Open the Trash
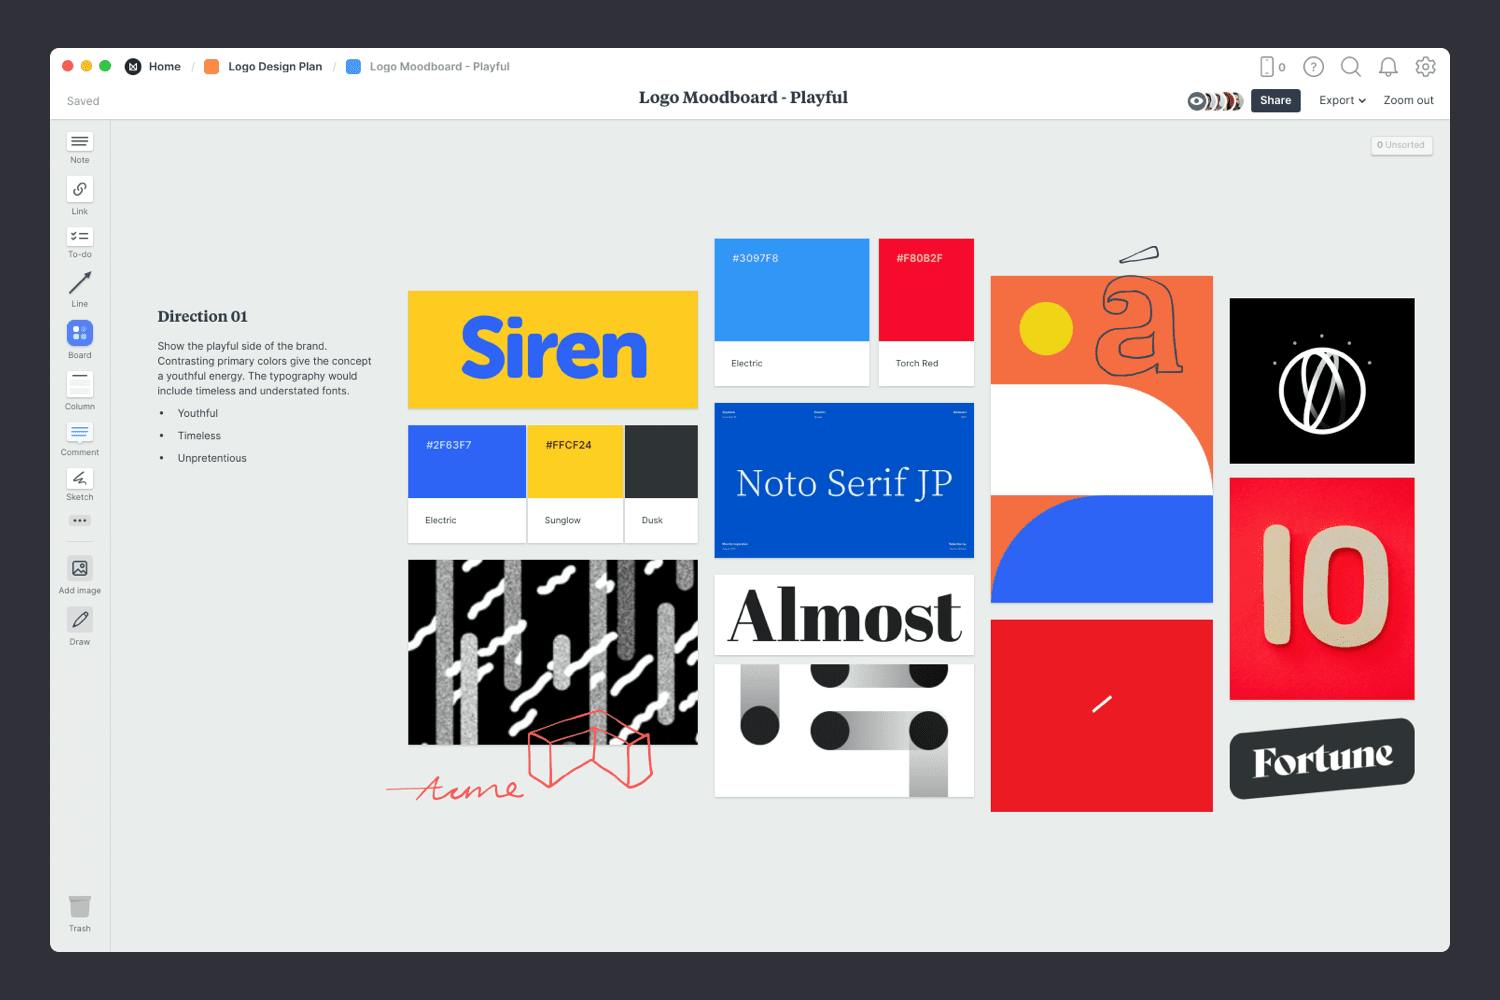This screenshot has width=1500, height=1000. [79, 908]
